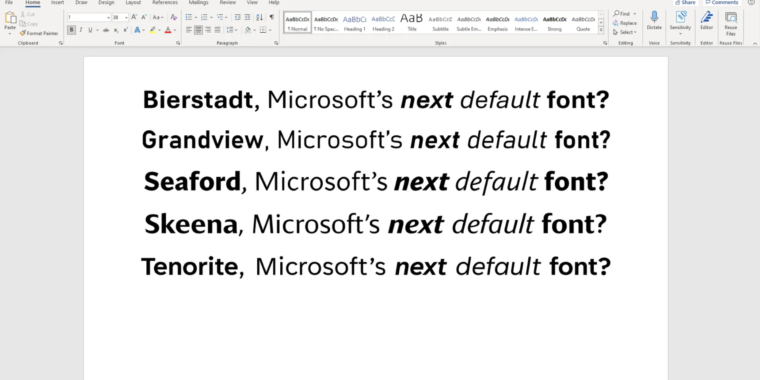The height and width of the screenshot is (380, 760).
Task: Click the Numbering list icon
Action: coord(204,17)
